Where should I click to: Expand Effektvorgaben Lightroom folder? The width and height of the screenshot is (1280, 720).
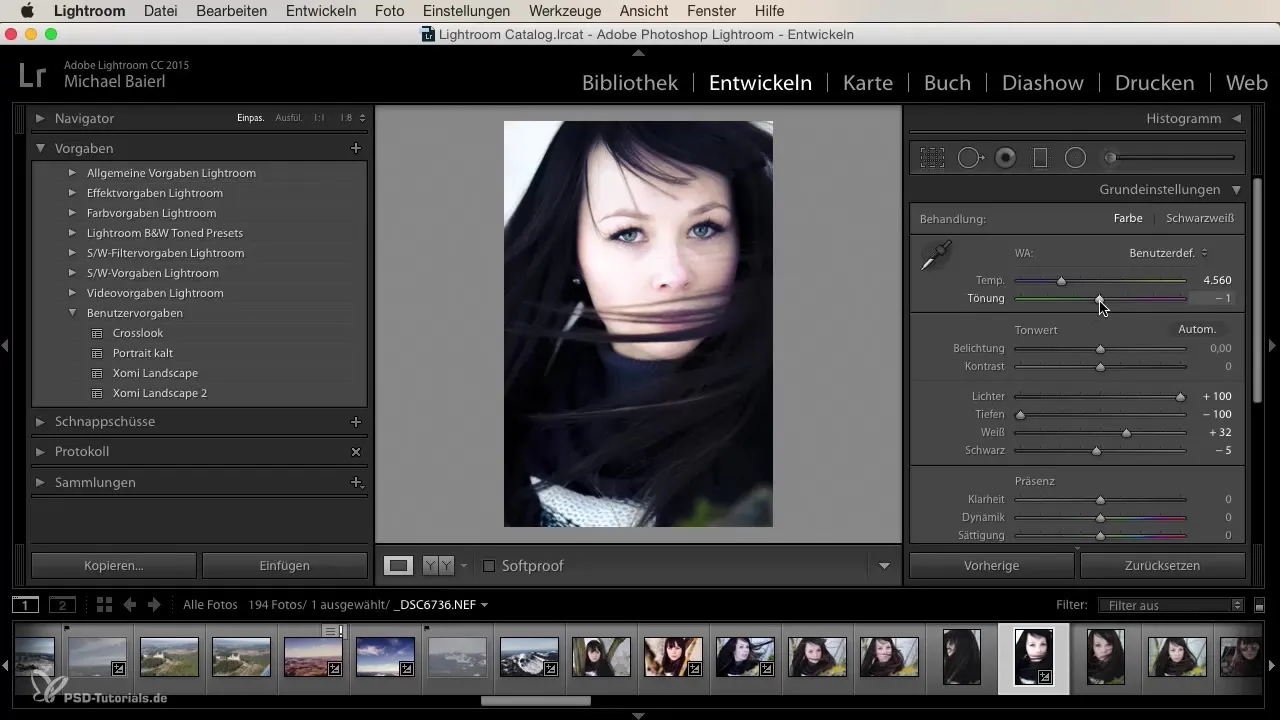pyautogui.click(x=72, y=193)
